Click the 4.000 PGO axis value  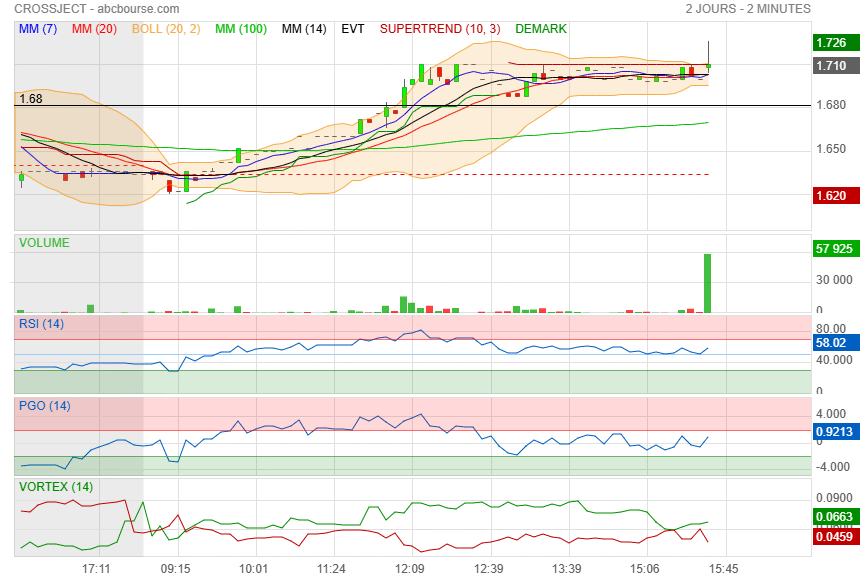click(831, 414)
